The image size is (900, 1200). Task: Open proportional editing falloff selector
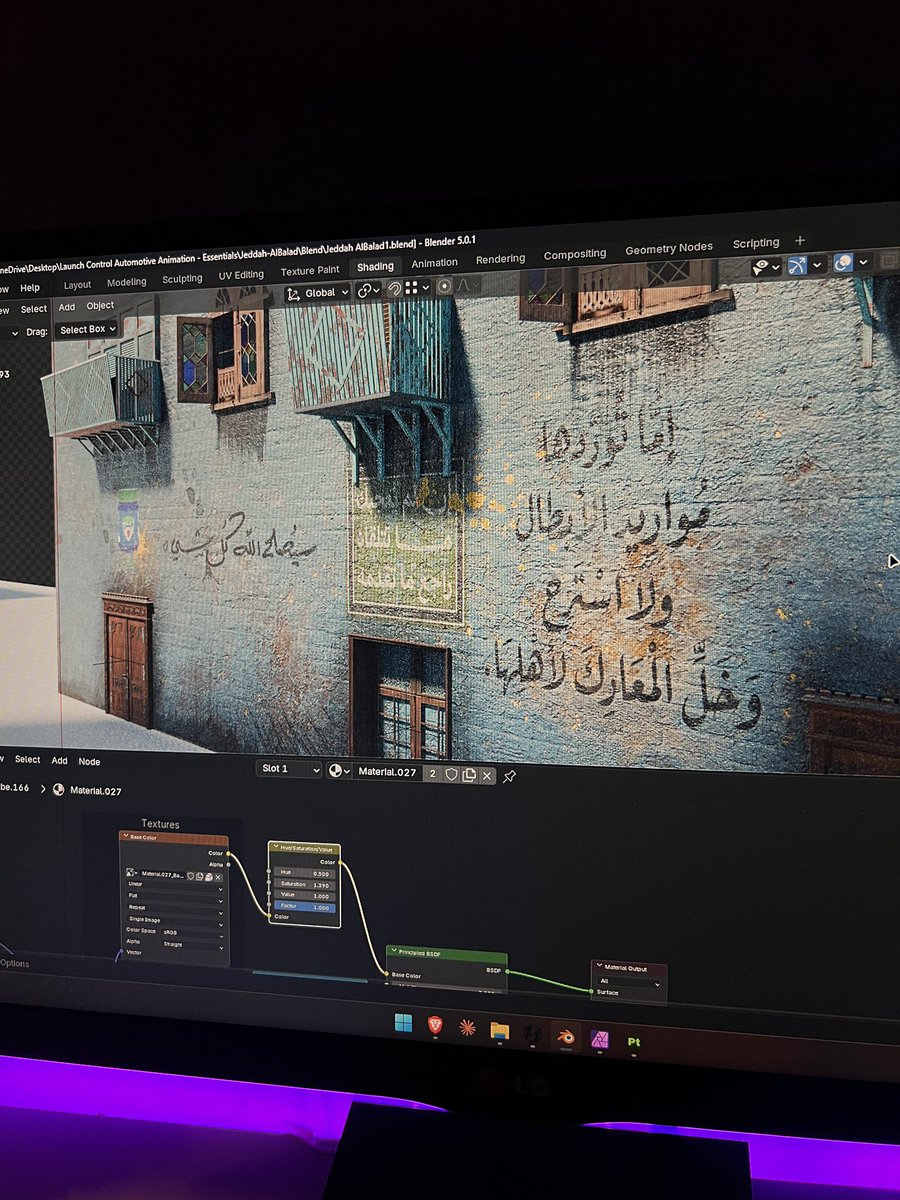[469, 285]
